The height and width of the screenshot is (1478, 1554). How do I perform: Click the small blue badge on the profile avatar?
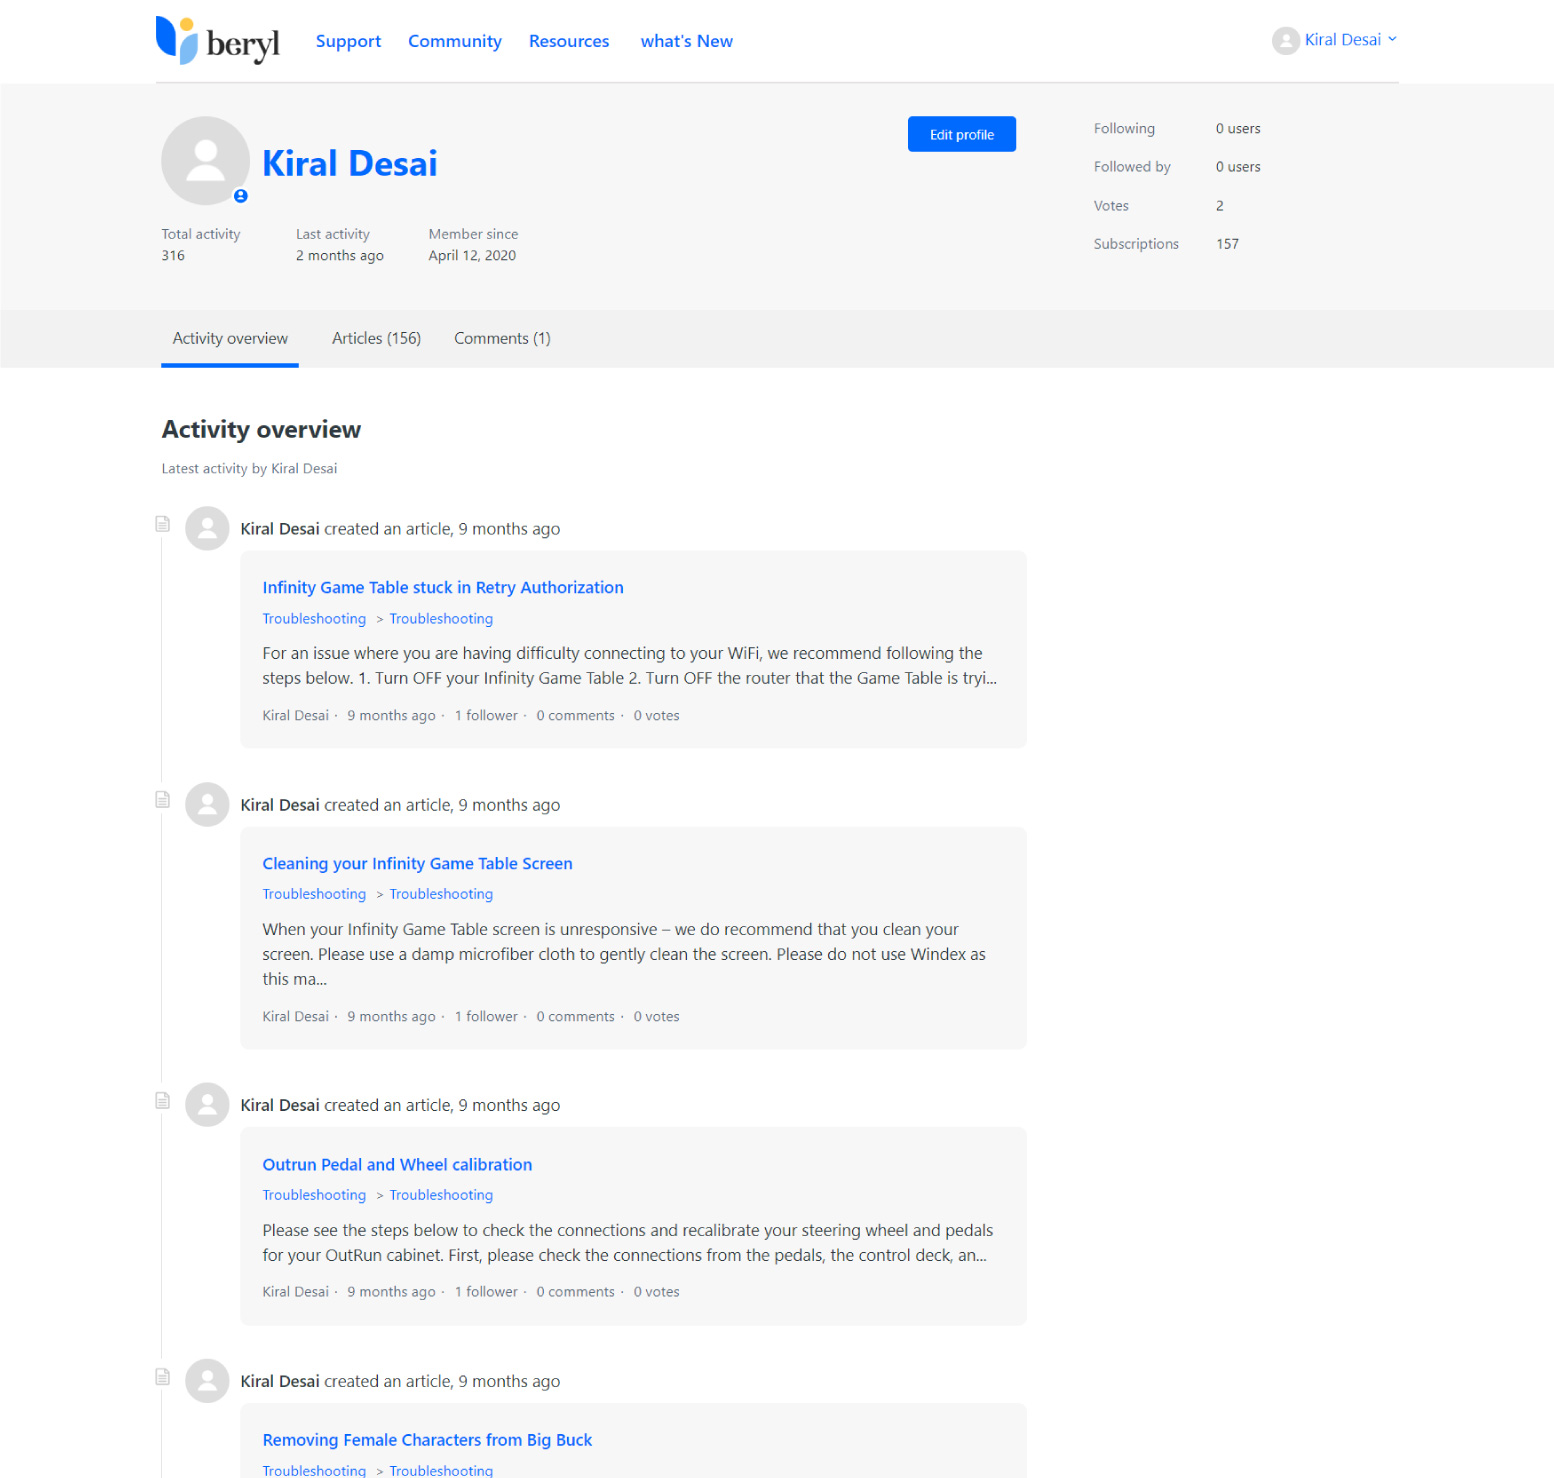click(240, 196)
